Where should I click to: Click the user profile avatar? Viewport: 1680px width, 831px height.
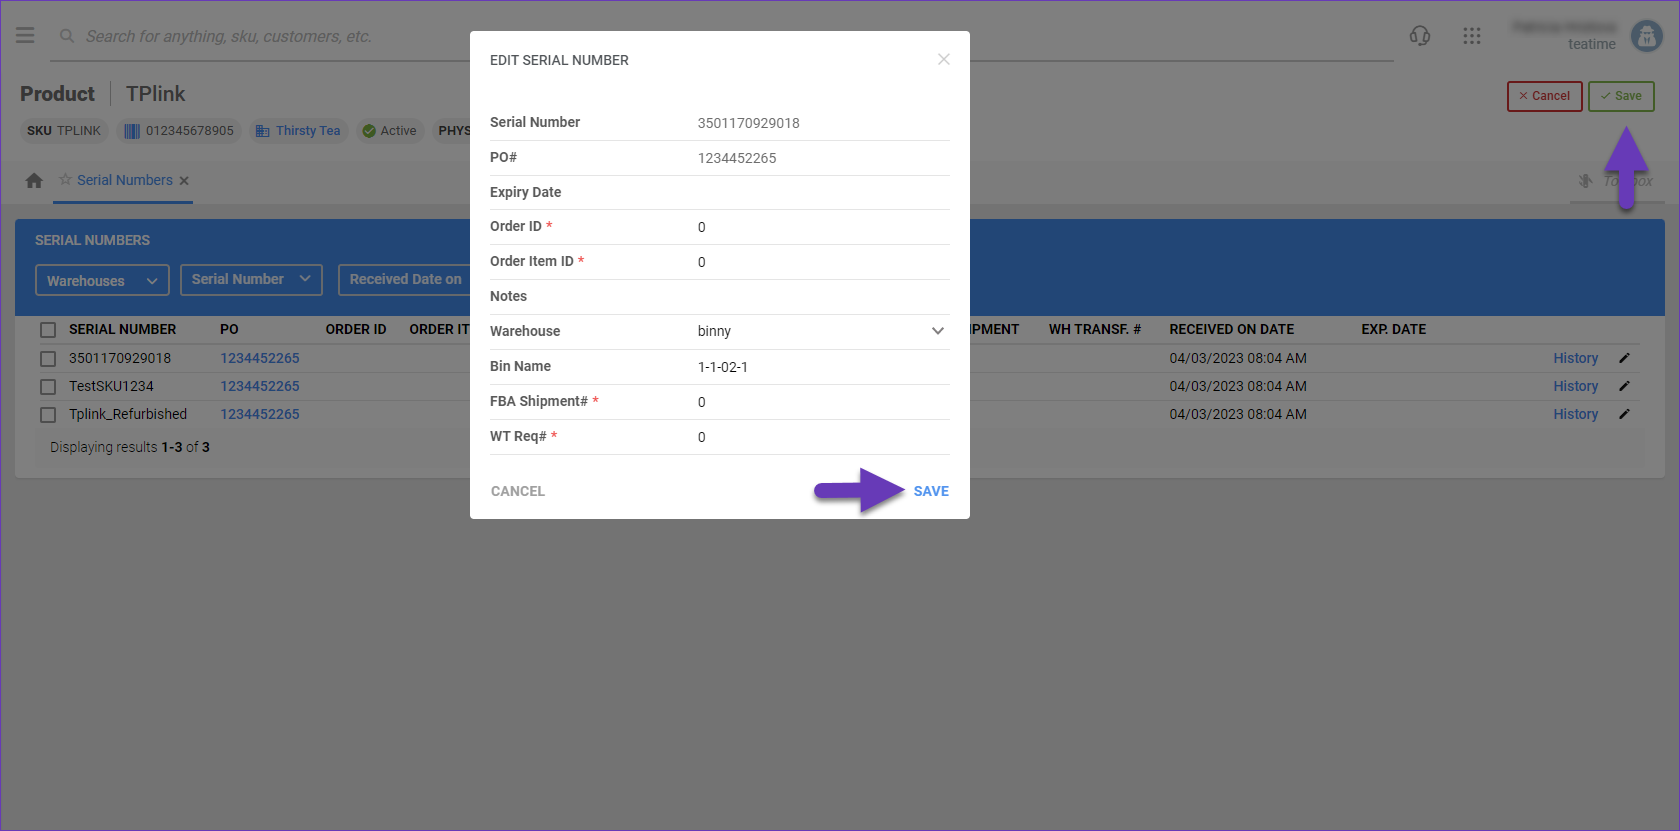click(x=1646, y=36)
